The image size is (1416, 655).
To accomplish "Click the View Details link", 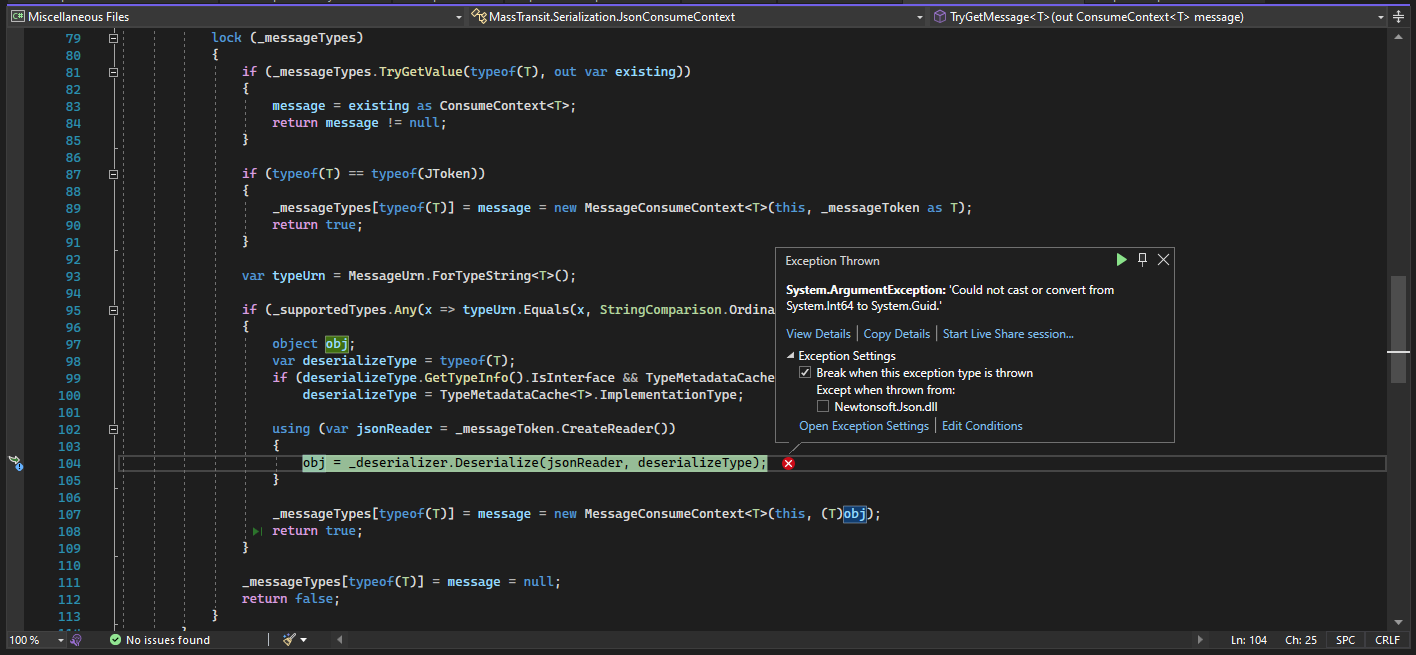I will [x=818, y=334].
